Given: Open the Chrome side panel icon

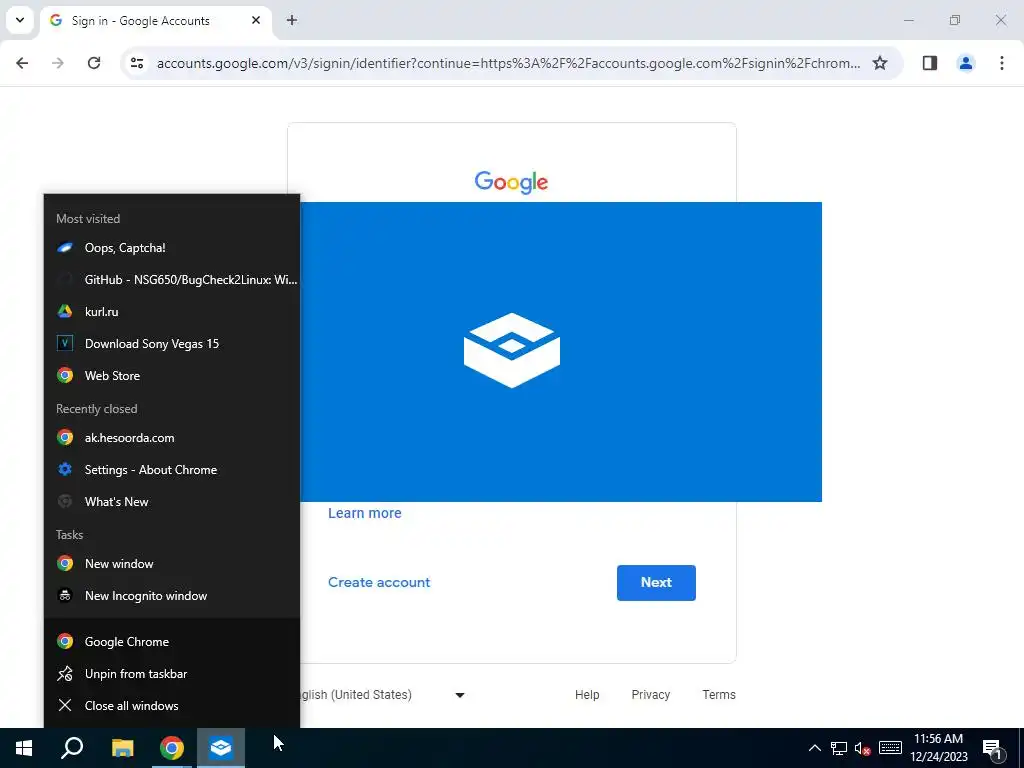Looking at the screenshot, I should click(930, 63).
